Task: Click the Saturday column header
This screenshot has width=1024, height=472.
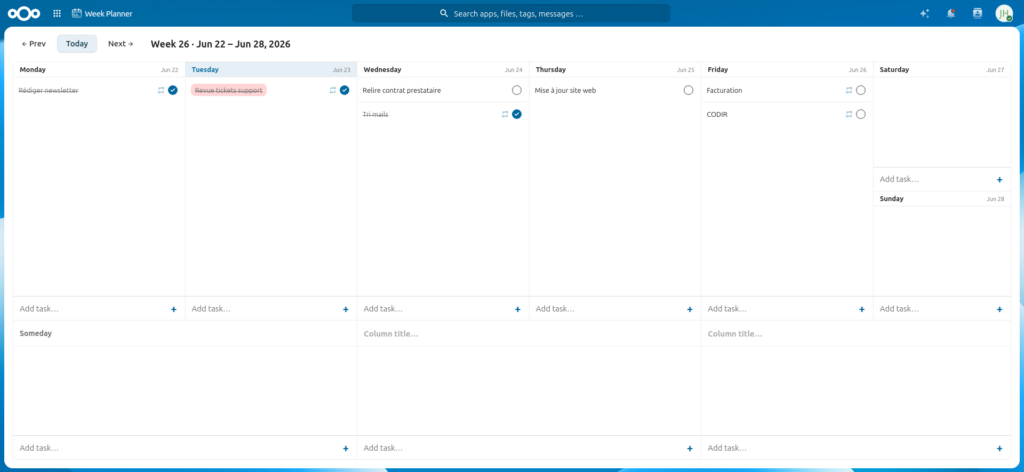Action: [x=942, y=69]
